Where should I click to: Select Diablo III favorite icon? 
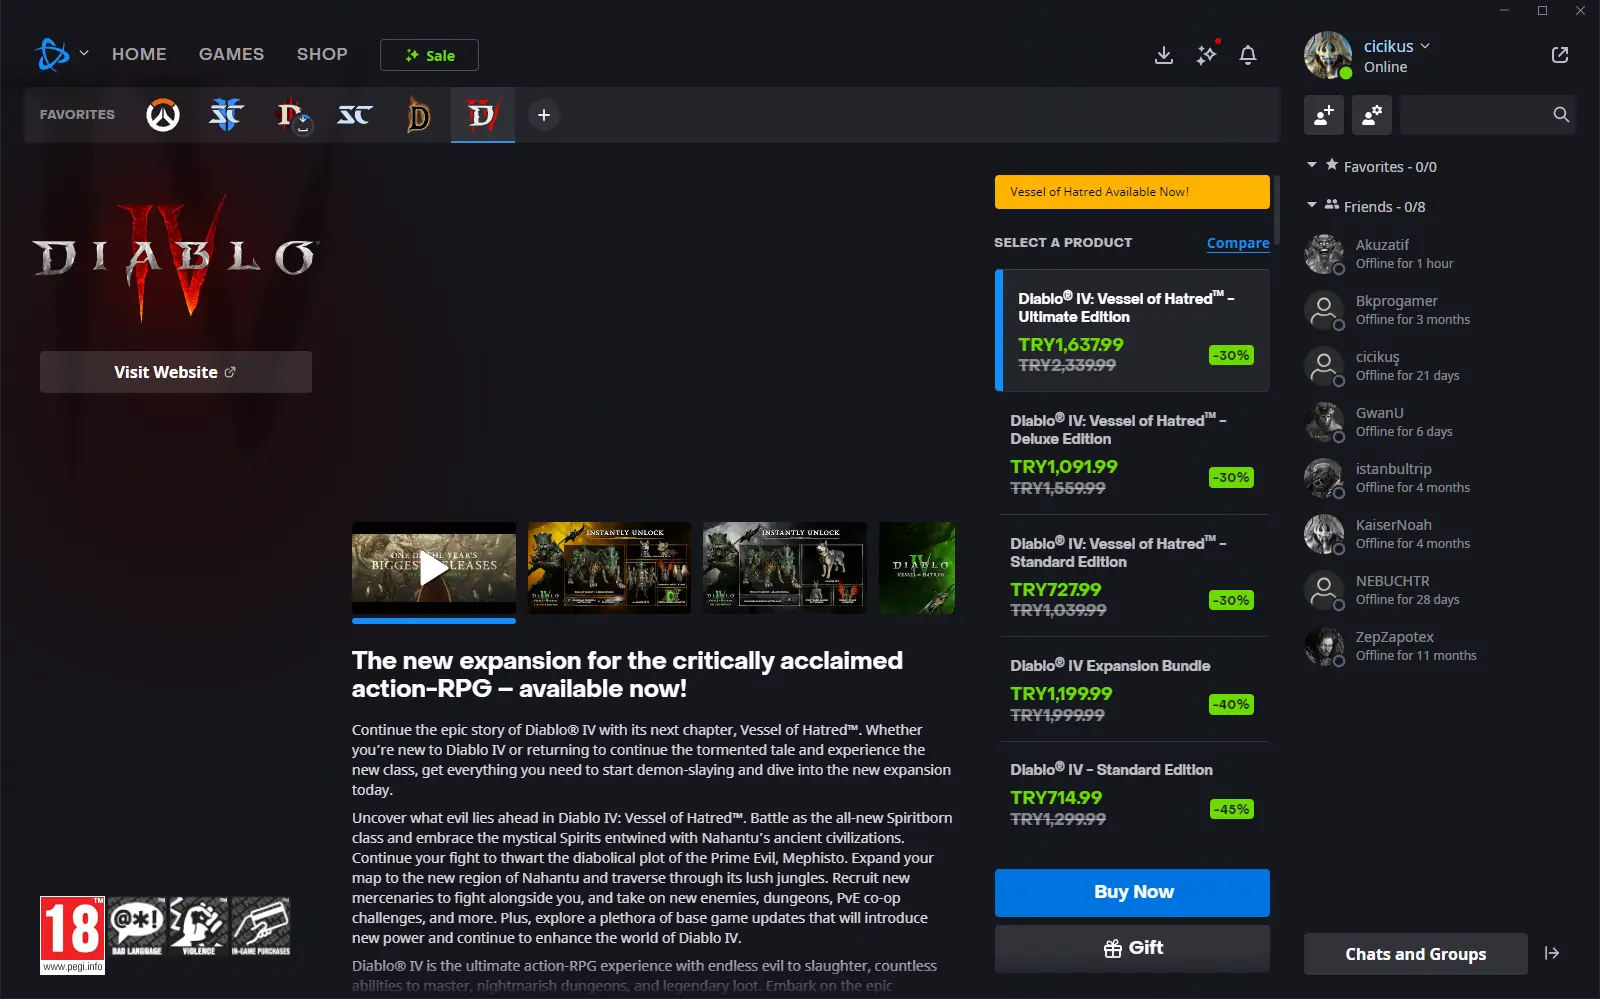pos(419,115)
